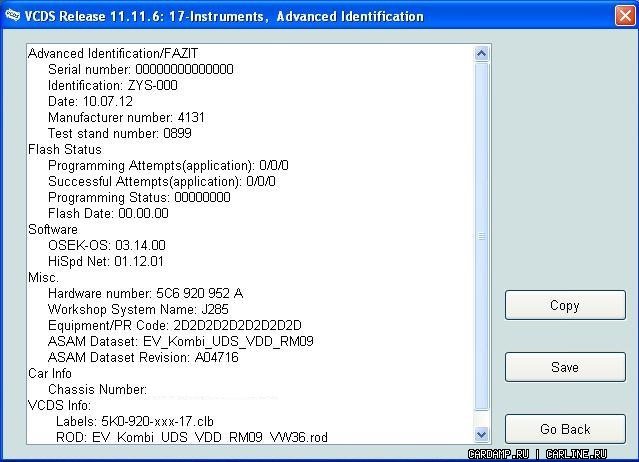Click the 'Car Info' heading
Viewport: 639px width, 462px height.
point(50,373)
